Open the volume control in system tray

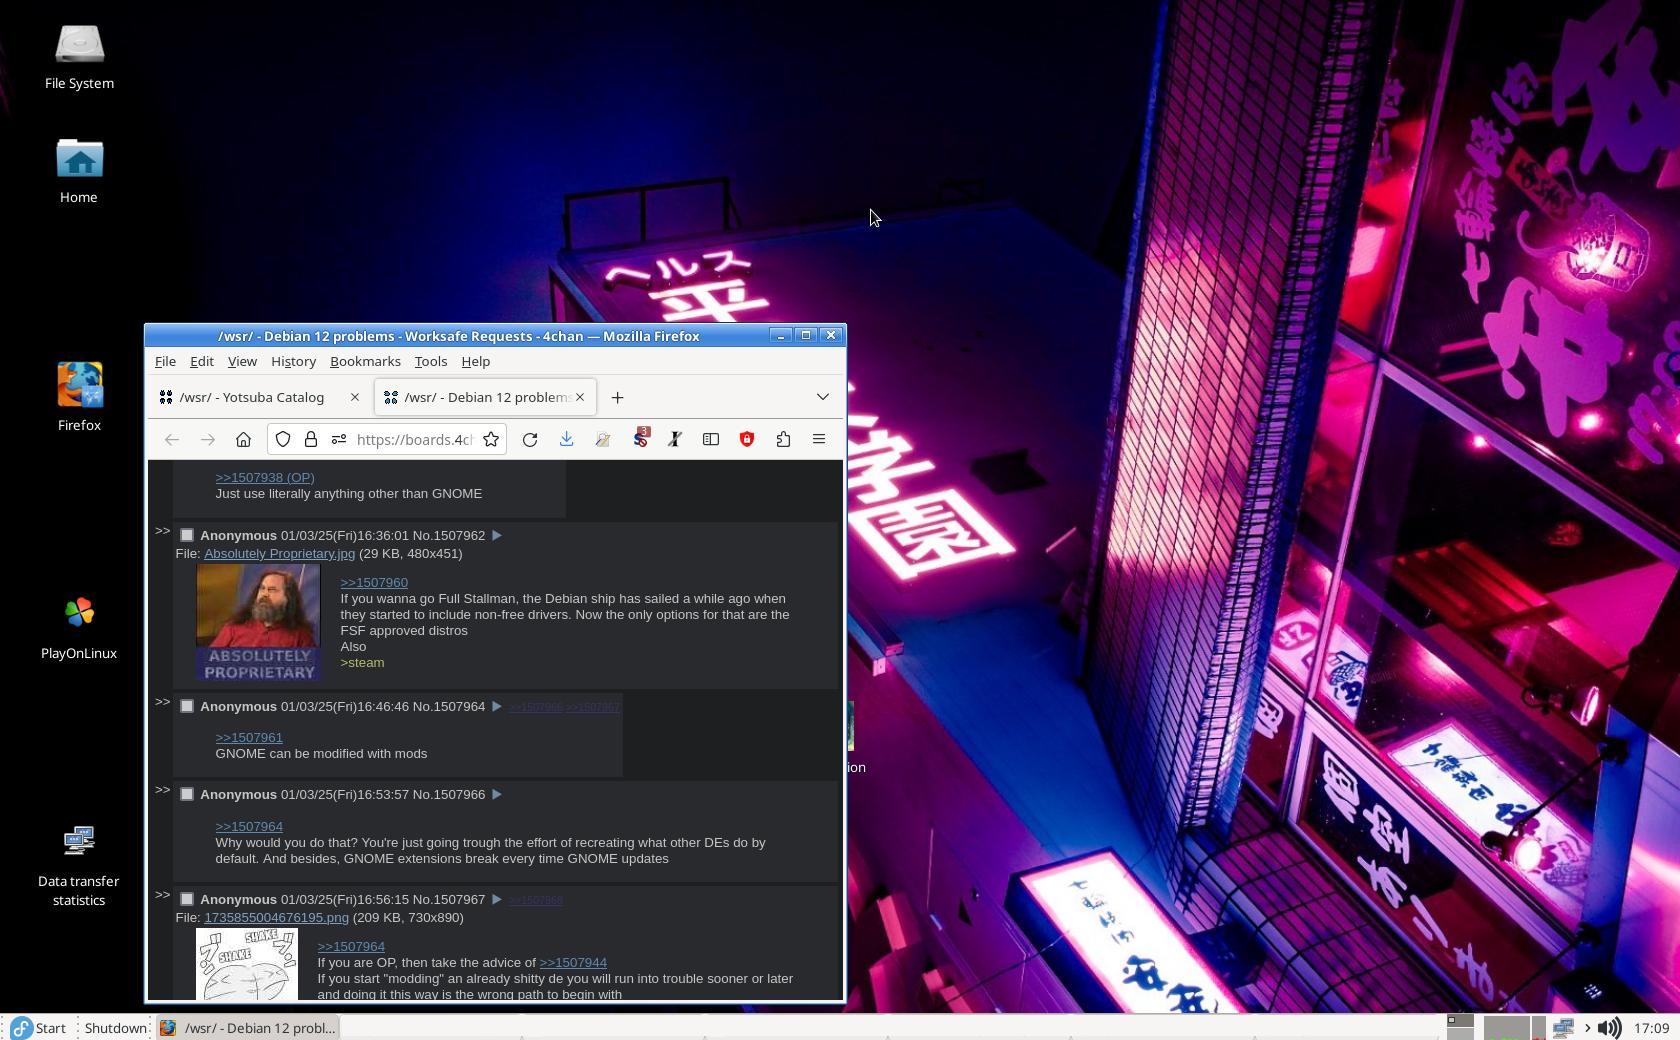point(1608,1028)
